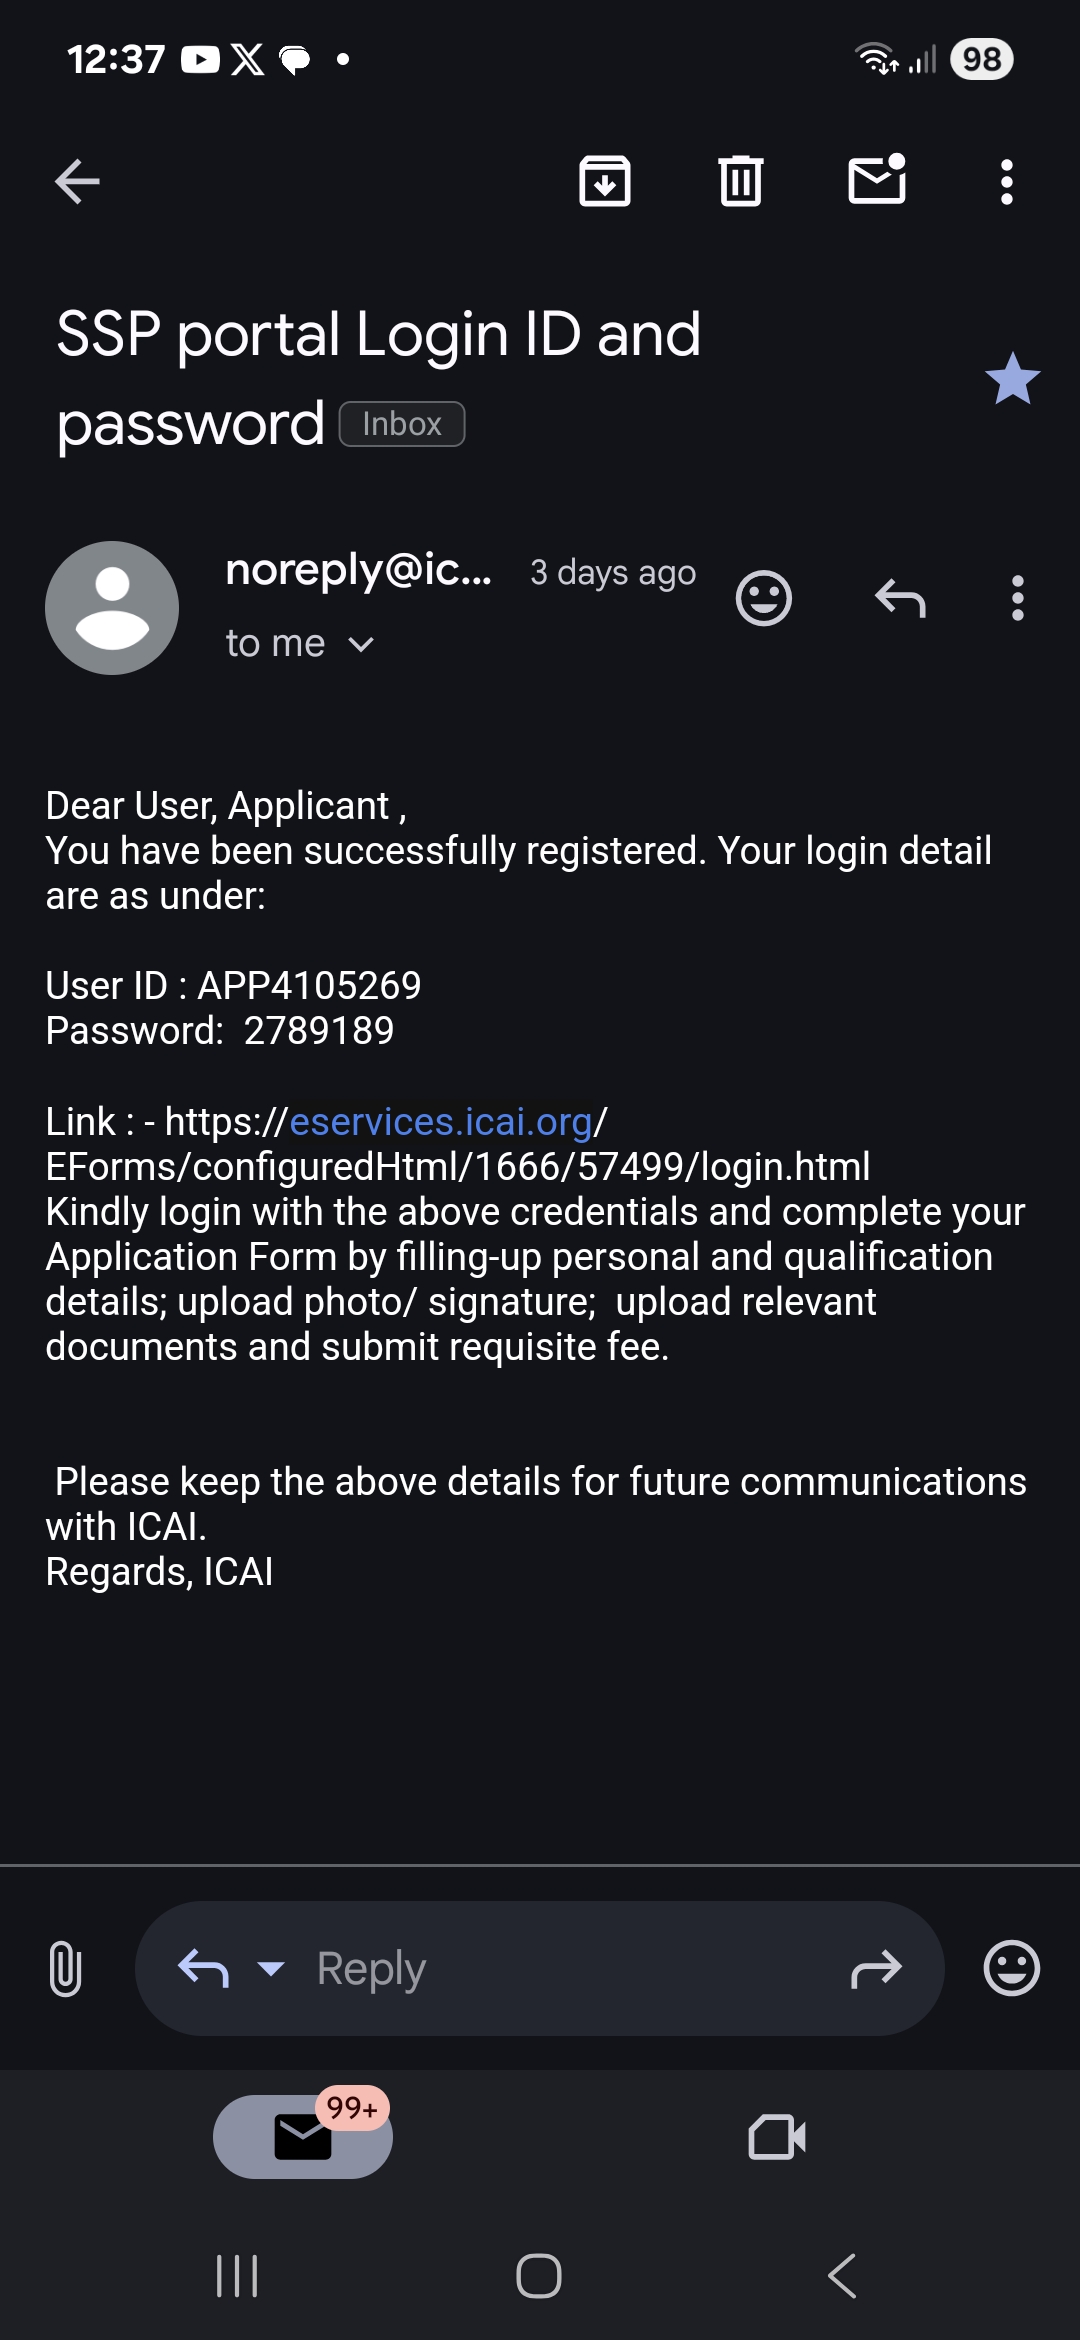This screenshot has height=2340, width=1080.
Task: Open the emoji picker beside Reply
Action: [x=1012, y=1969]
